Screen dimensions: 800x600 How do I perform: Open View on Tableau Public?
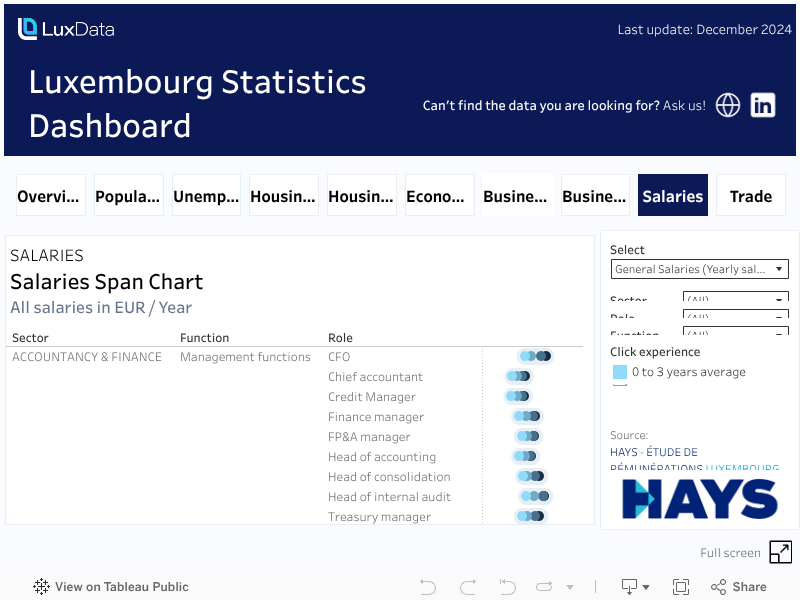pos(111,587)
